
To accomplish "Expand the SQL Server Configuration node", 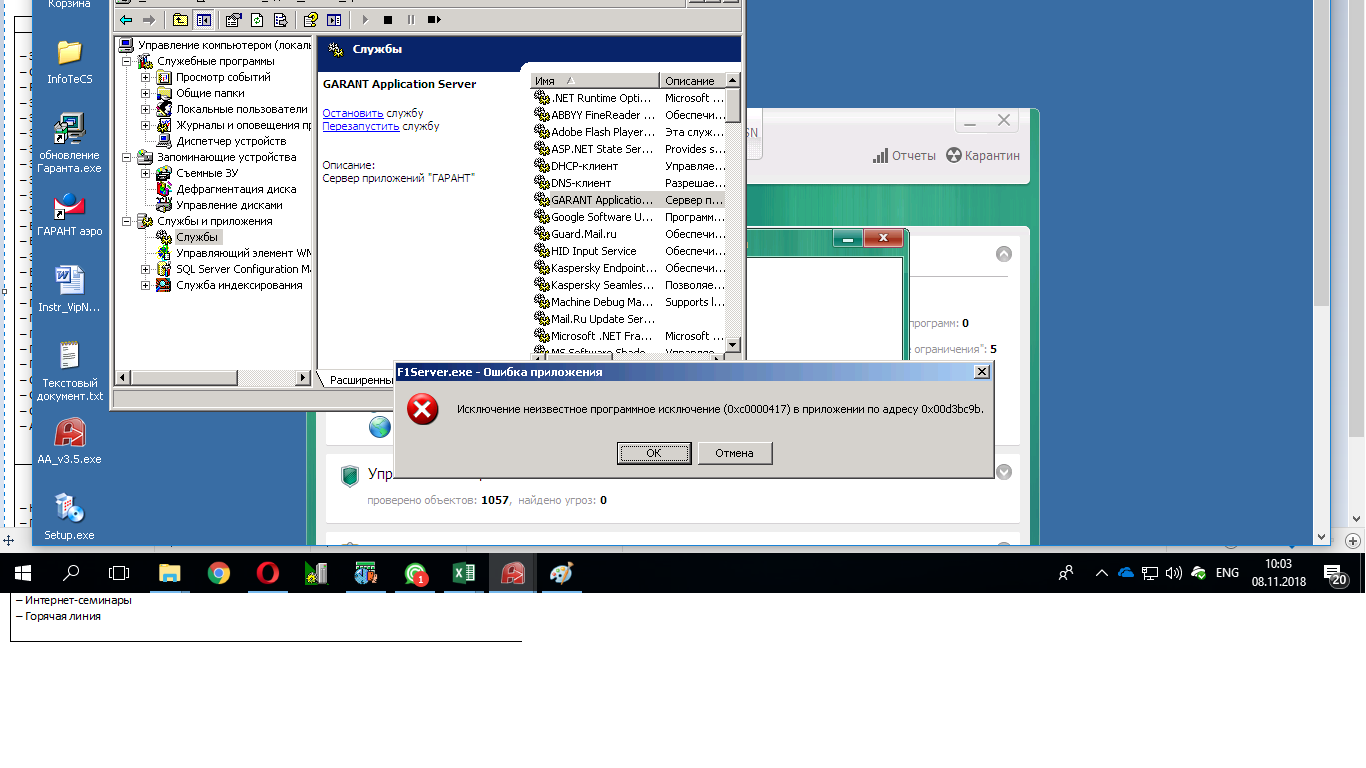I will pyautogui.click(x=146, y=269).
